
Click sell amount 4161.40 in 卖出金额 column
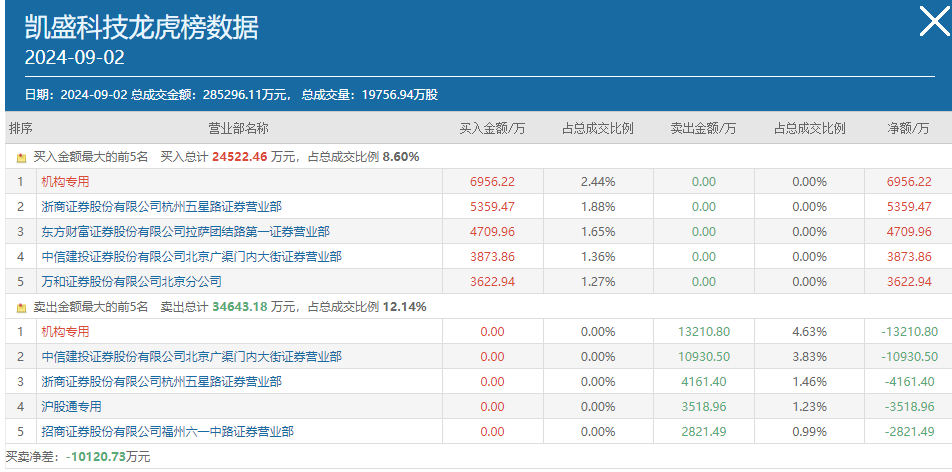(704, 381)
